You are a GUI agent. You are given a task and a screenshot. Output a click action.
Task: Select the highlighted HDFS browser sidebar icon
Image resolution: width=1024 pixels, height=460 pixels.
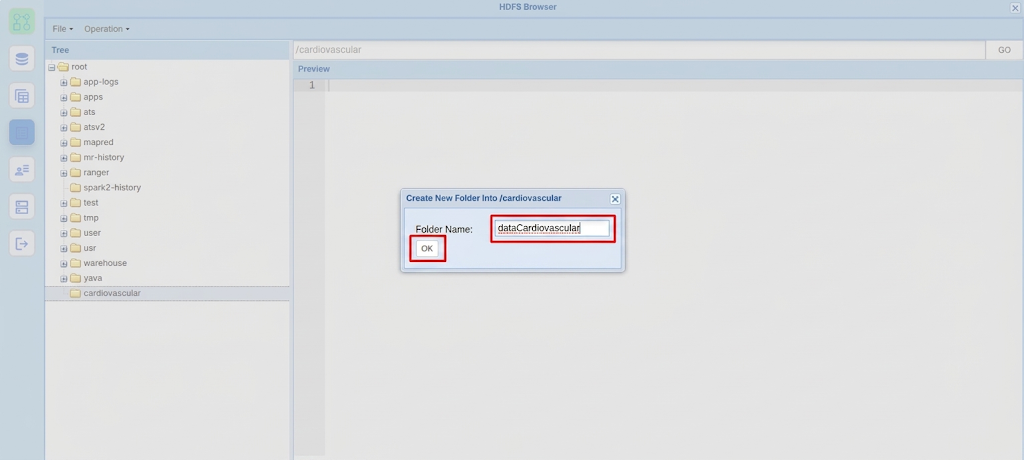coord(22,133)
